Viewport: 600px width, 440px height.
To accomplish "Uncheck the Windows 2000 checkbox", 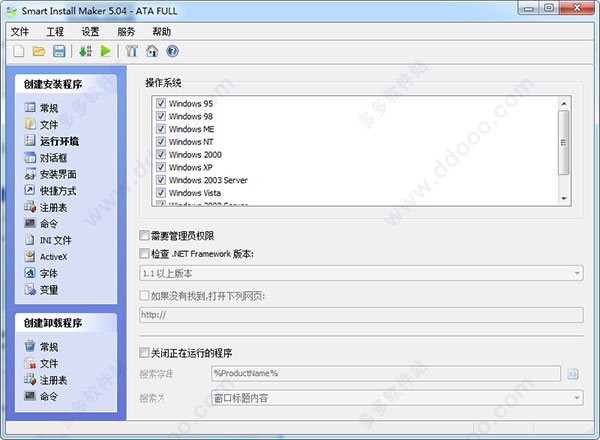I will 161,154.
